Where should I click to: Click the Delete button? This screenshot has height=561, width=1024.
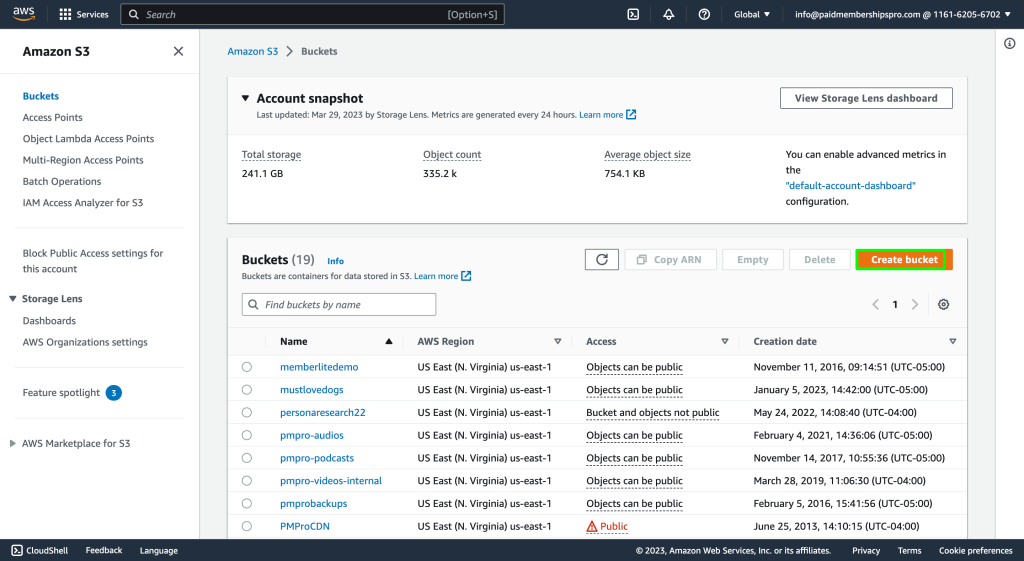(820, 259)
